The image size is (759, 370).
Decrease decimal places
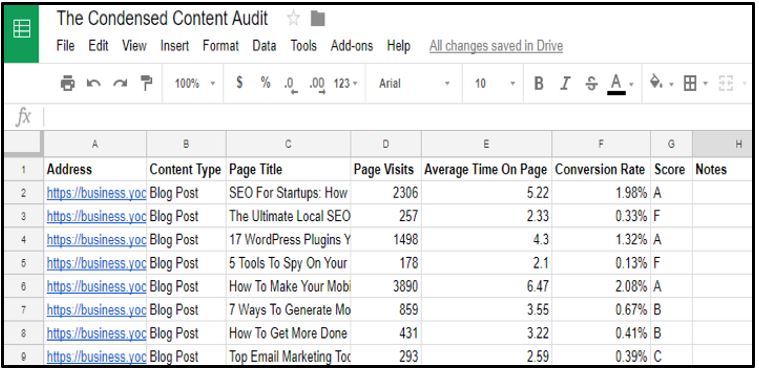point(291,85)
